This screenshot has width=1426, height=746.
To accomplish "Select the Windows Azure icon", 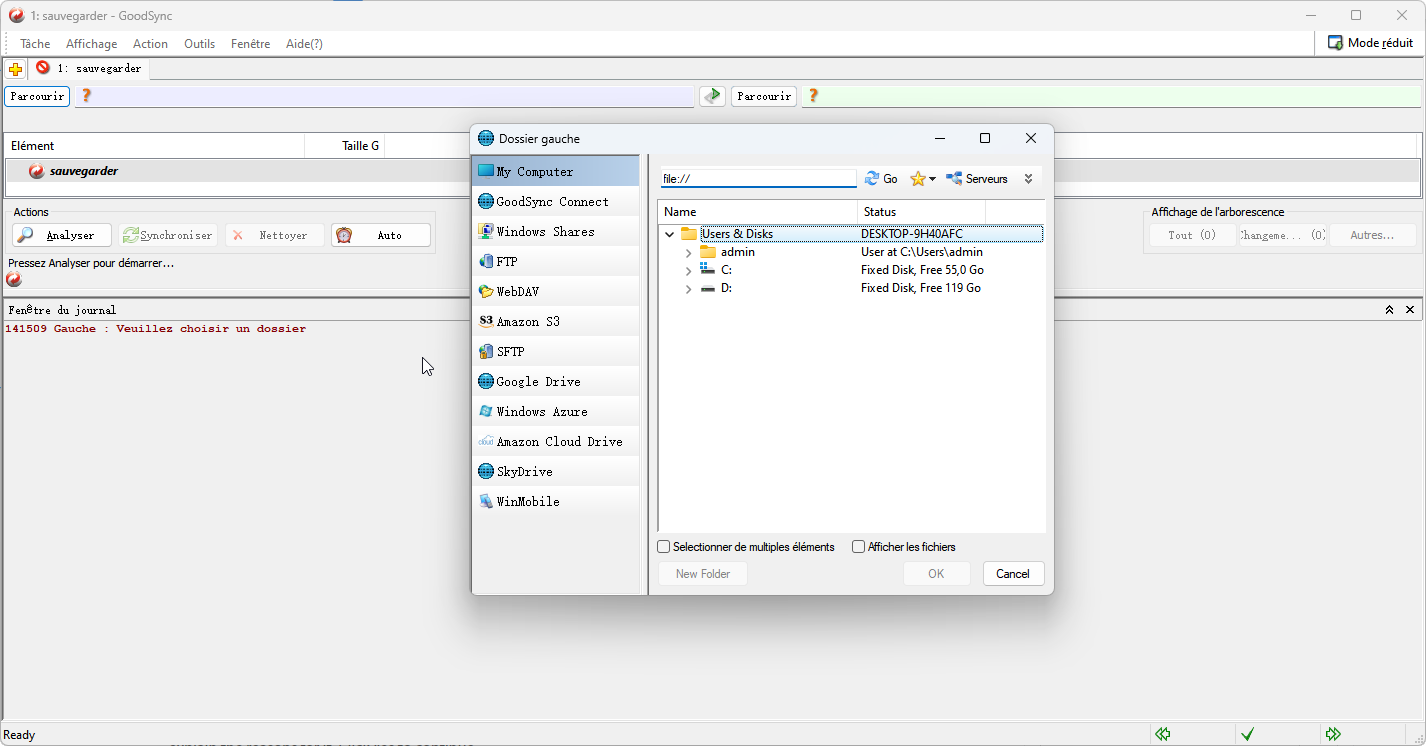I will tap(486, 411).
